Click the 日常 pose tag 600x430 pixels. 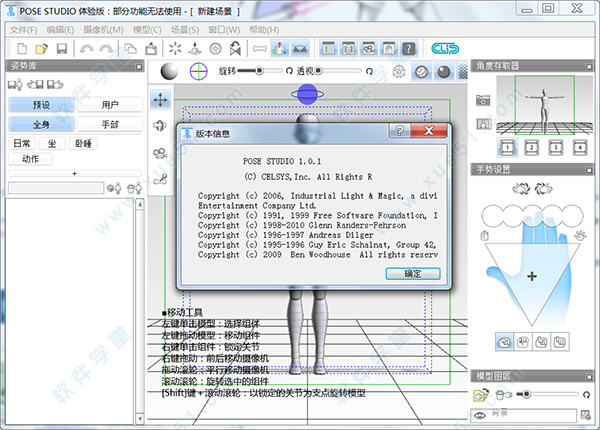pyautogui.click(x=21, y=143)
